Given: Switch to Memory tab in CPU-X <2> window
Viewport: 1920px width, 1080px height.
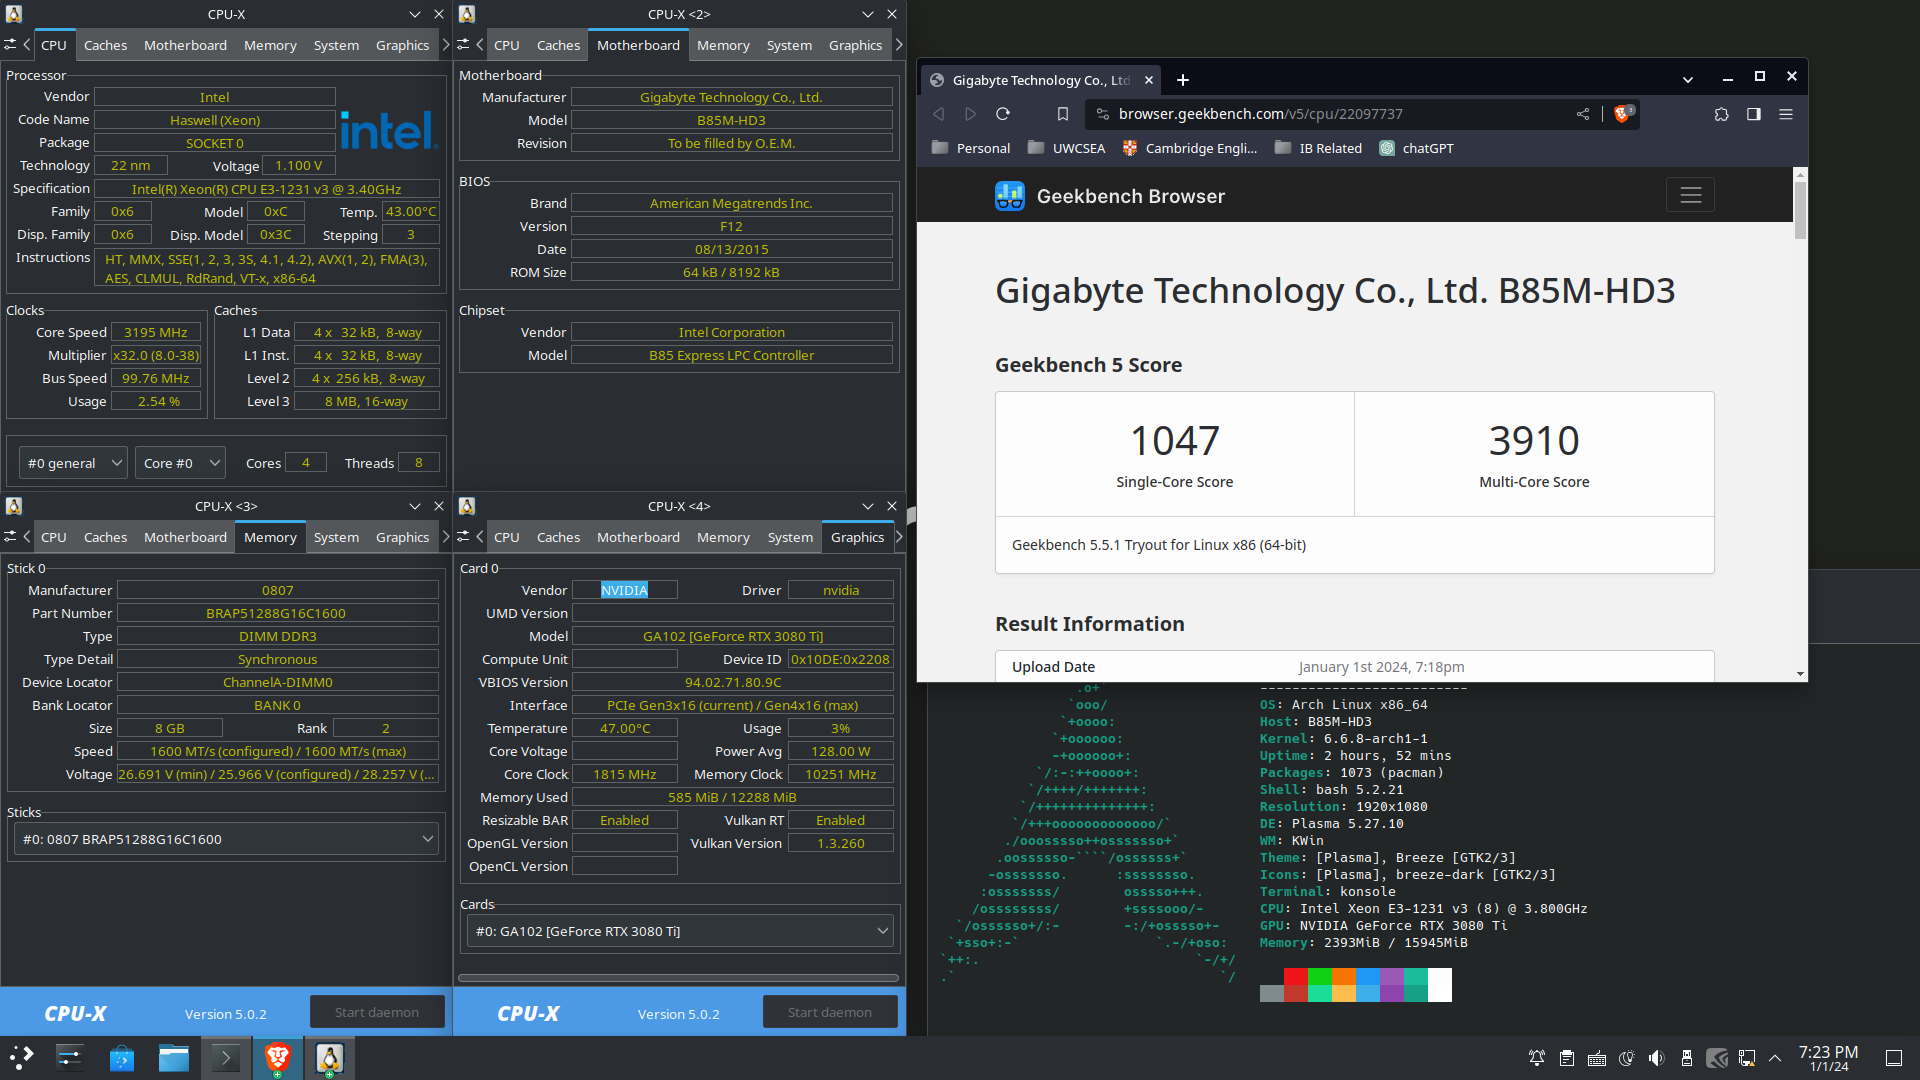Looking at the screenshot, I should 723,45.
